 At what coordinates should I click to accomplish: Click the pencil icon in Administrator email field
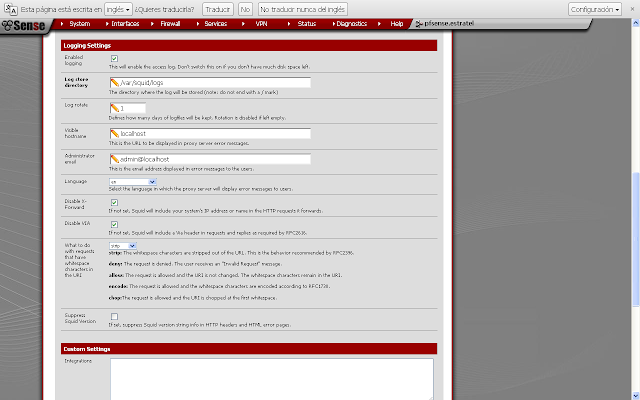pos(115,159)
